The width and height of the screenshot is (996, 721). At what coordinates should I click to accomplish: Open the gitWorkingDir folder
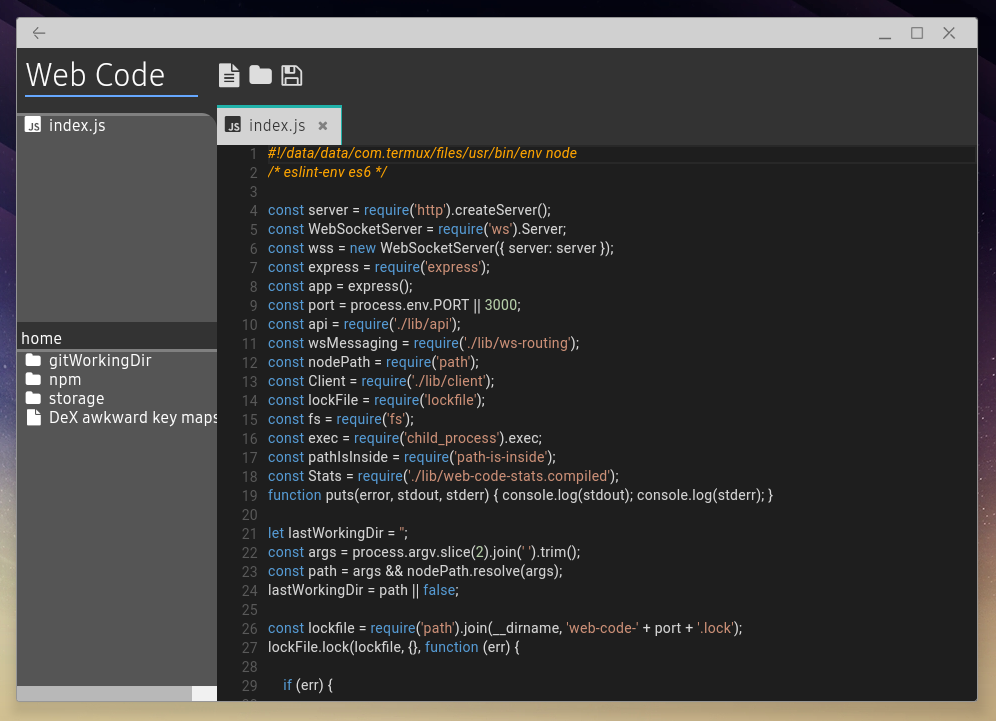(x=100, y=360)
